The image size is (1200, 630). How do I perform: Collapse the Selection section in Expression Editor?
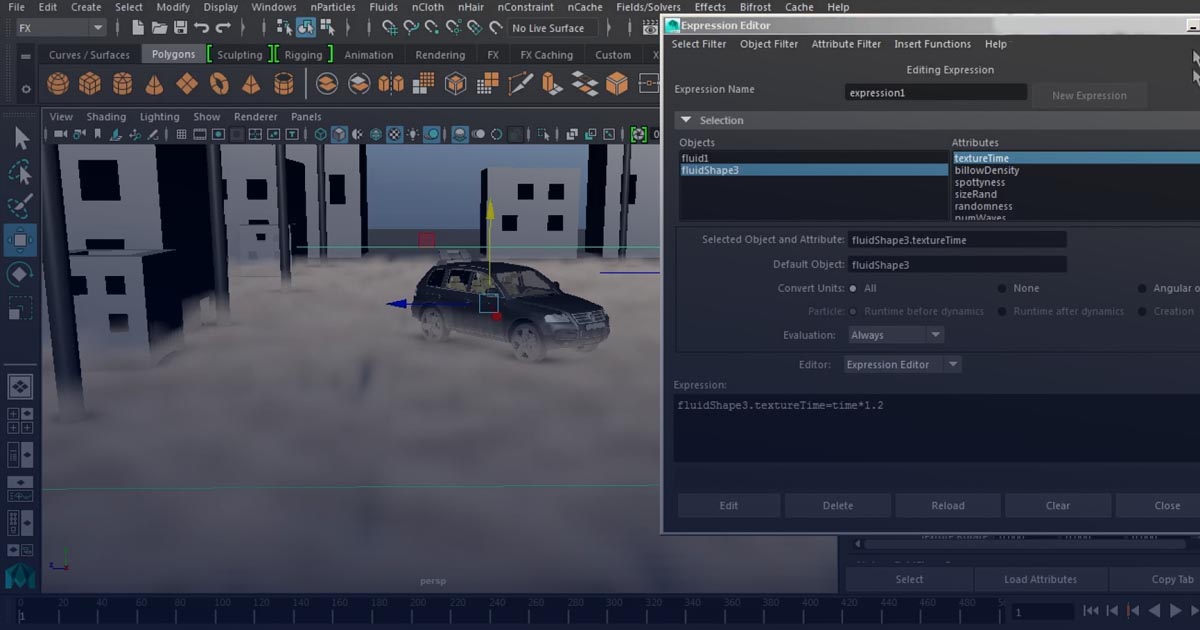coord(686,120)
